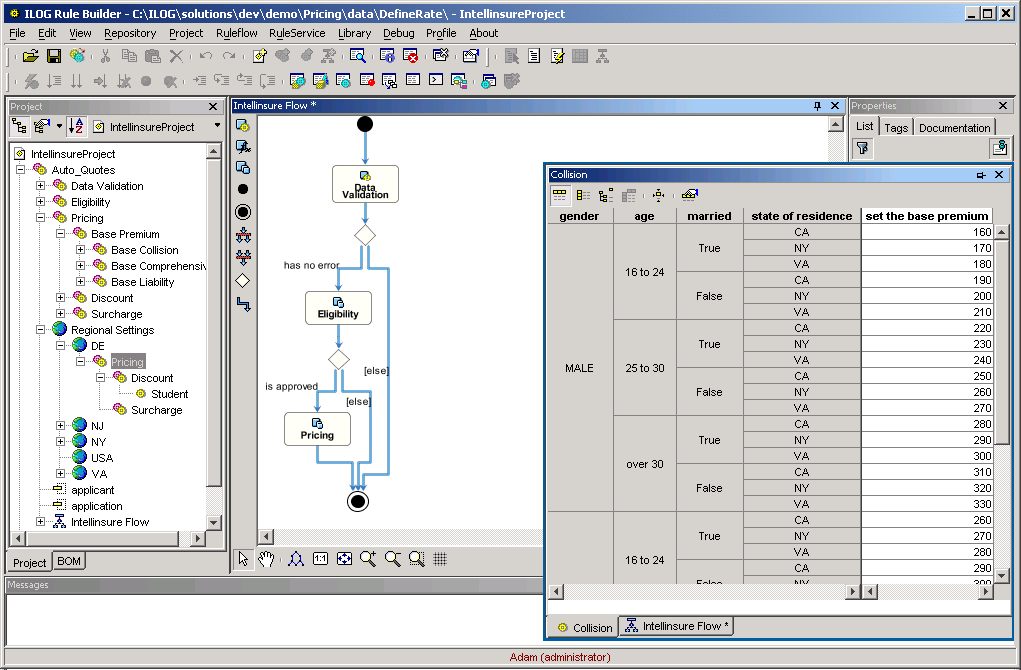Click the 1:1 actual size zoom icon

tap(320, 559)
